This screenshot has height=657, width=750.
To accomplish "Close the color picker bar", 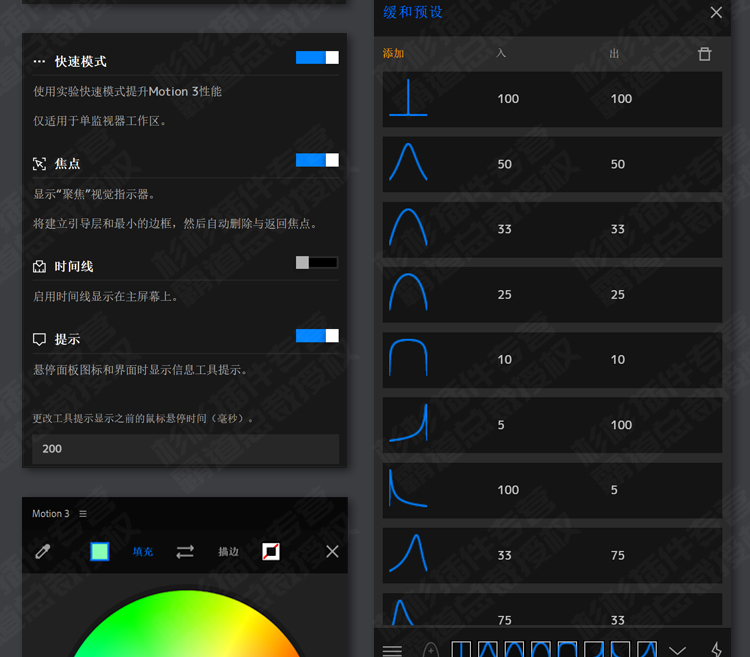I will 332,552.
